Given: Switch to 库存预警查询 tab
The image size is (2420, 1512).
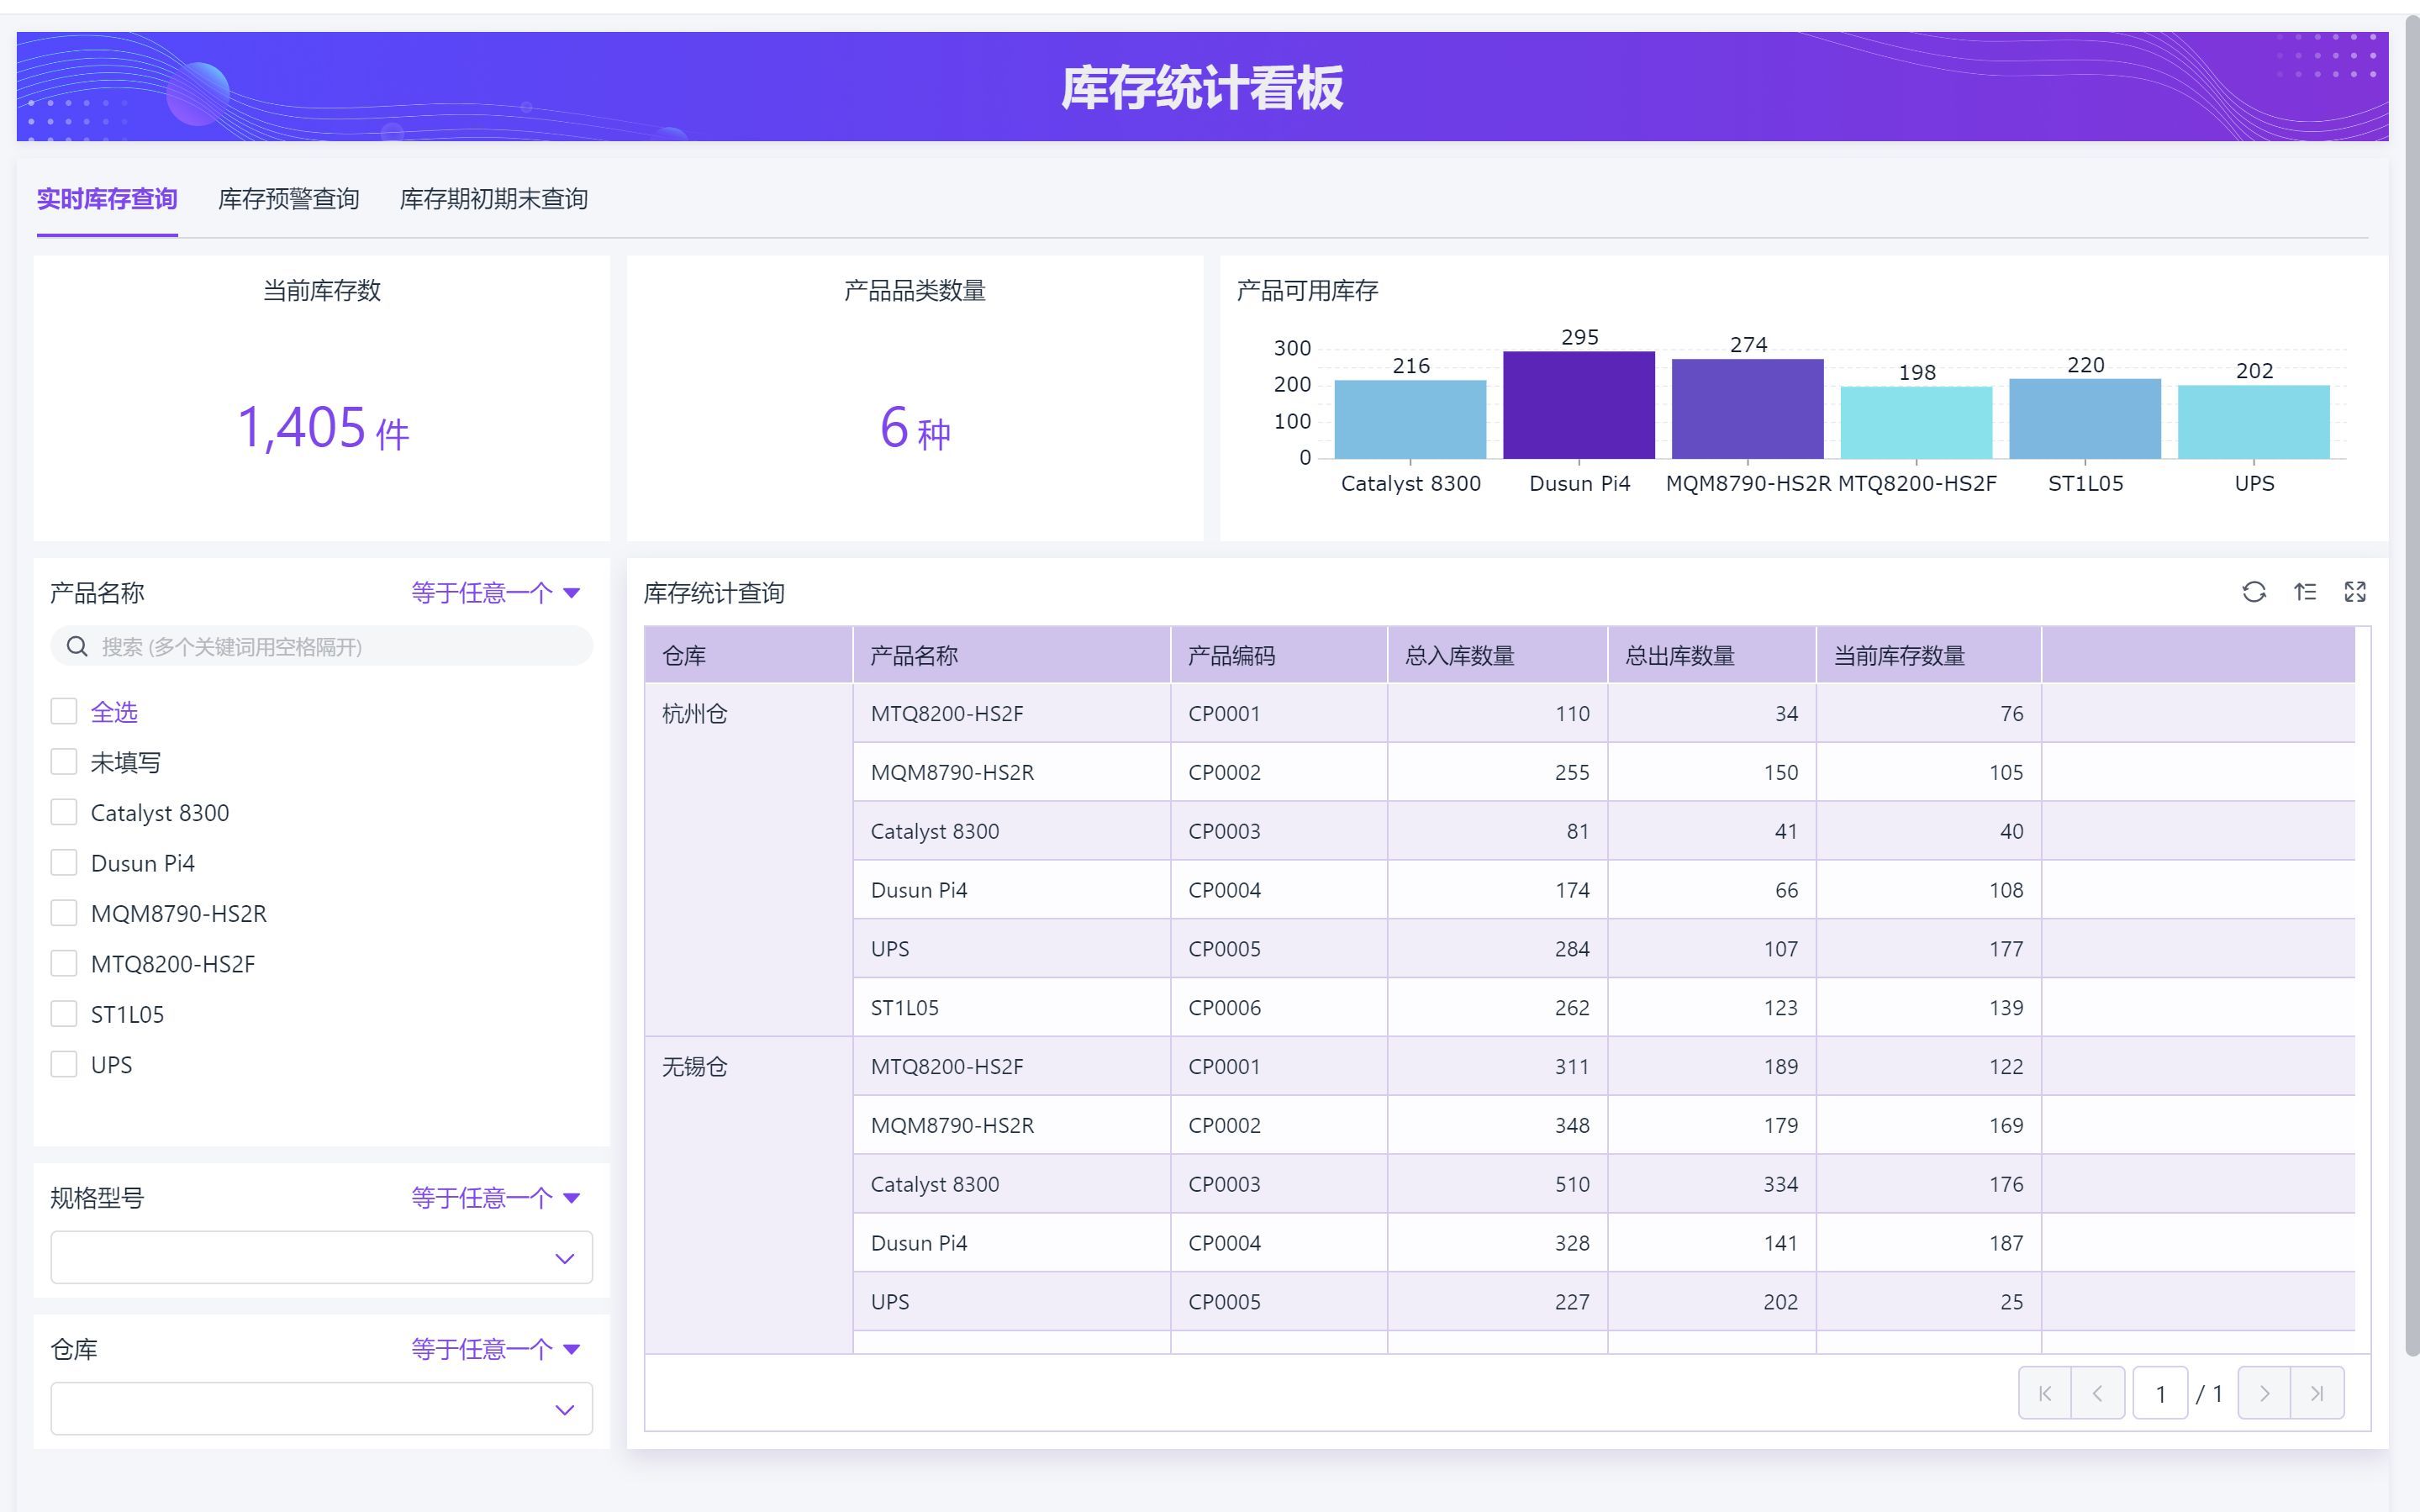Looking at the screenshot, I should (x=288, y=199).
